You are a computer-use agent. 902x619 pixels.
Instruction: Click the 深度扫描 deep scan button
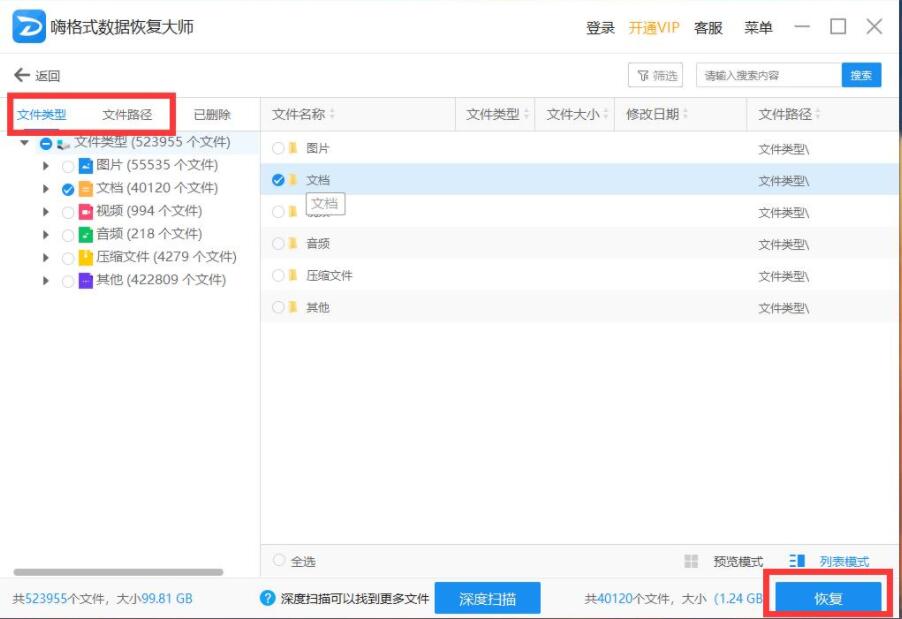point(487,598)
